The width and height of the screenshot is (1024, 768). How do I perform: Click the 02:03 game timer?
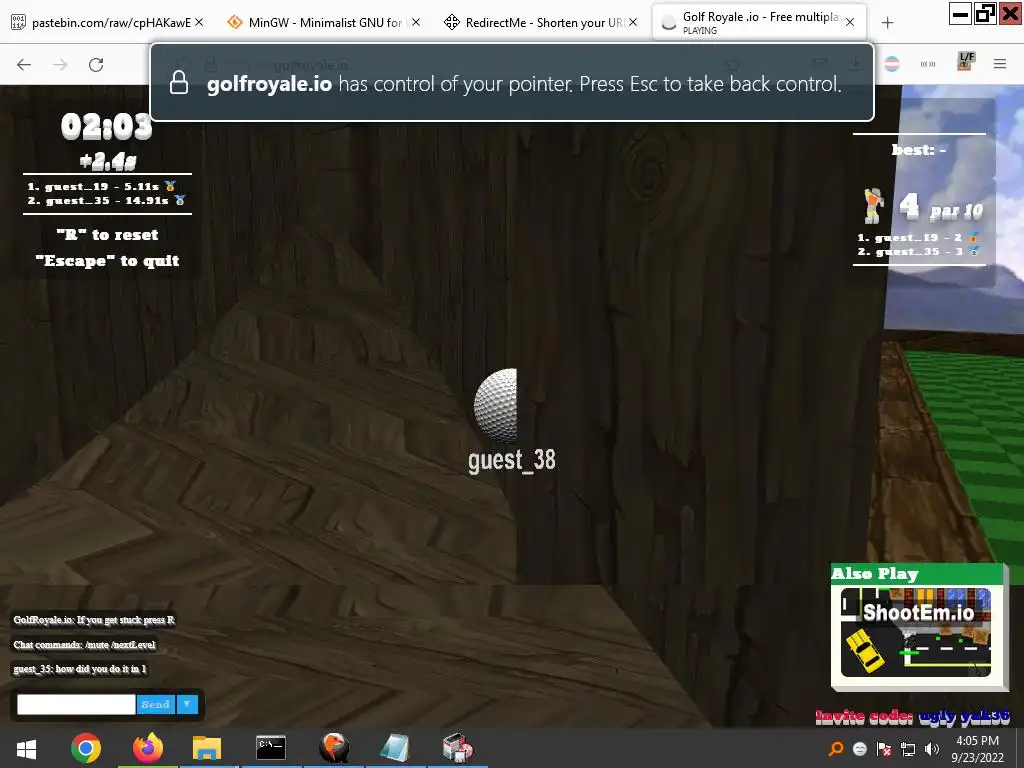coord(106,126)
